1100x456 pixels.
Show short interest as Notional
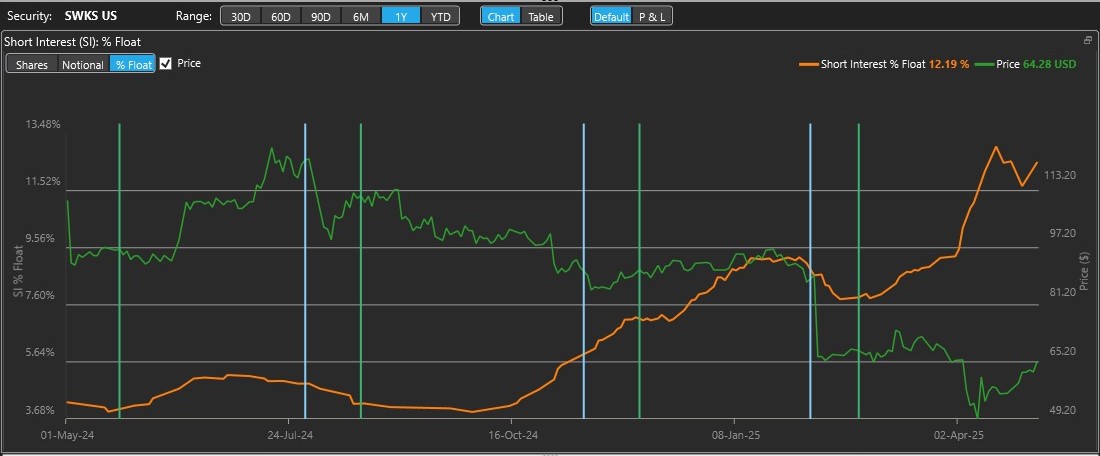point(83,65)
